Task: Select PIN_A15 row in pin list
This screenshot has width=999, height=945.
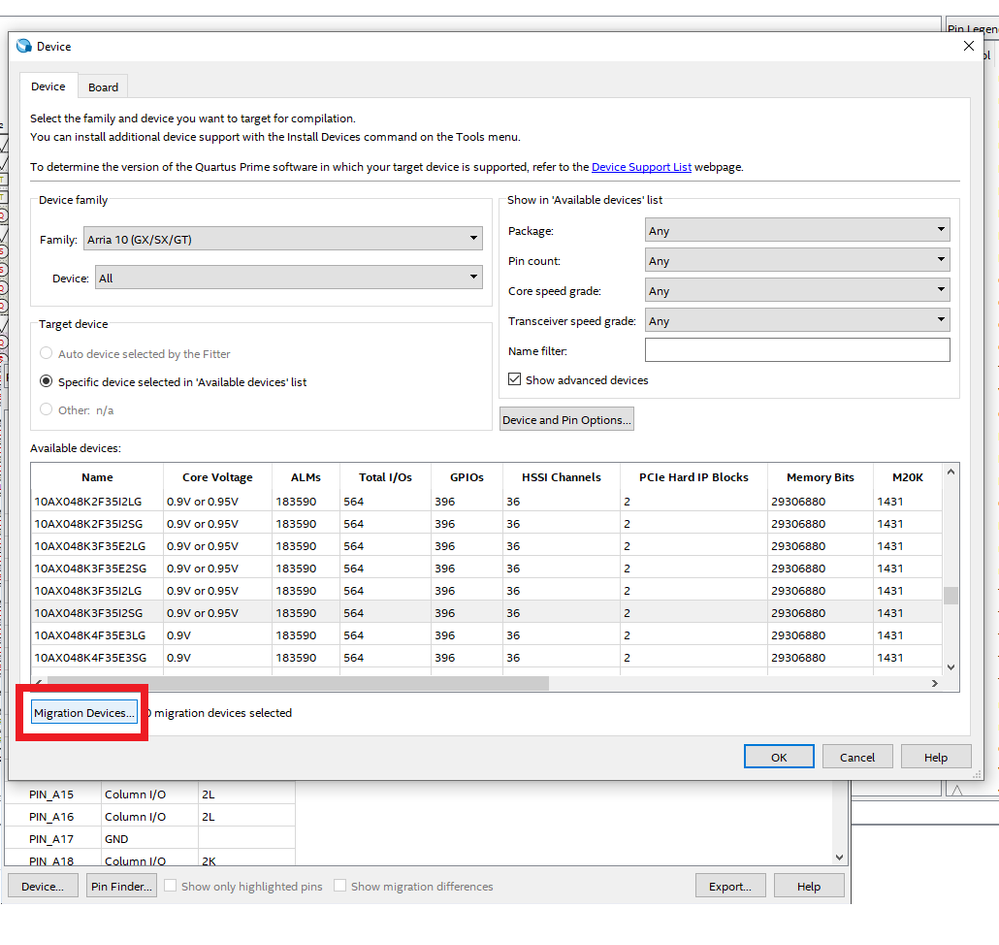Action: pos(150,794)
